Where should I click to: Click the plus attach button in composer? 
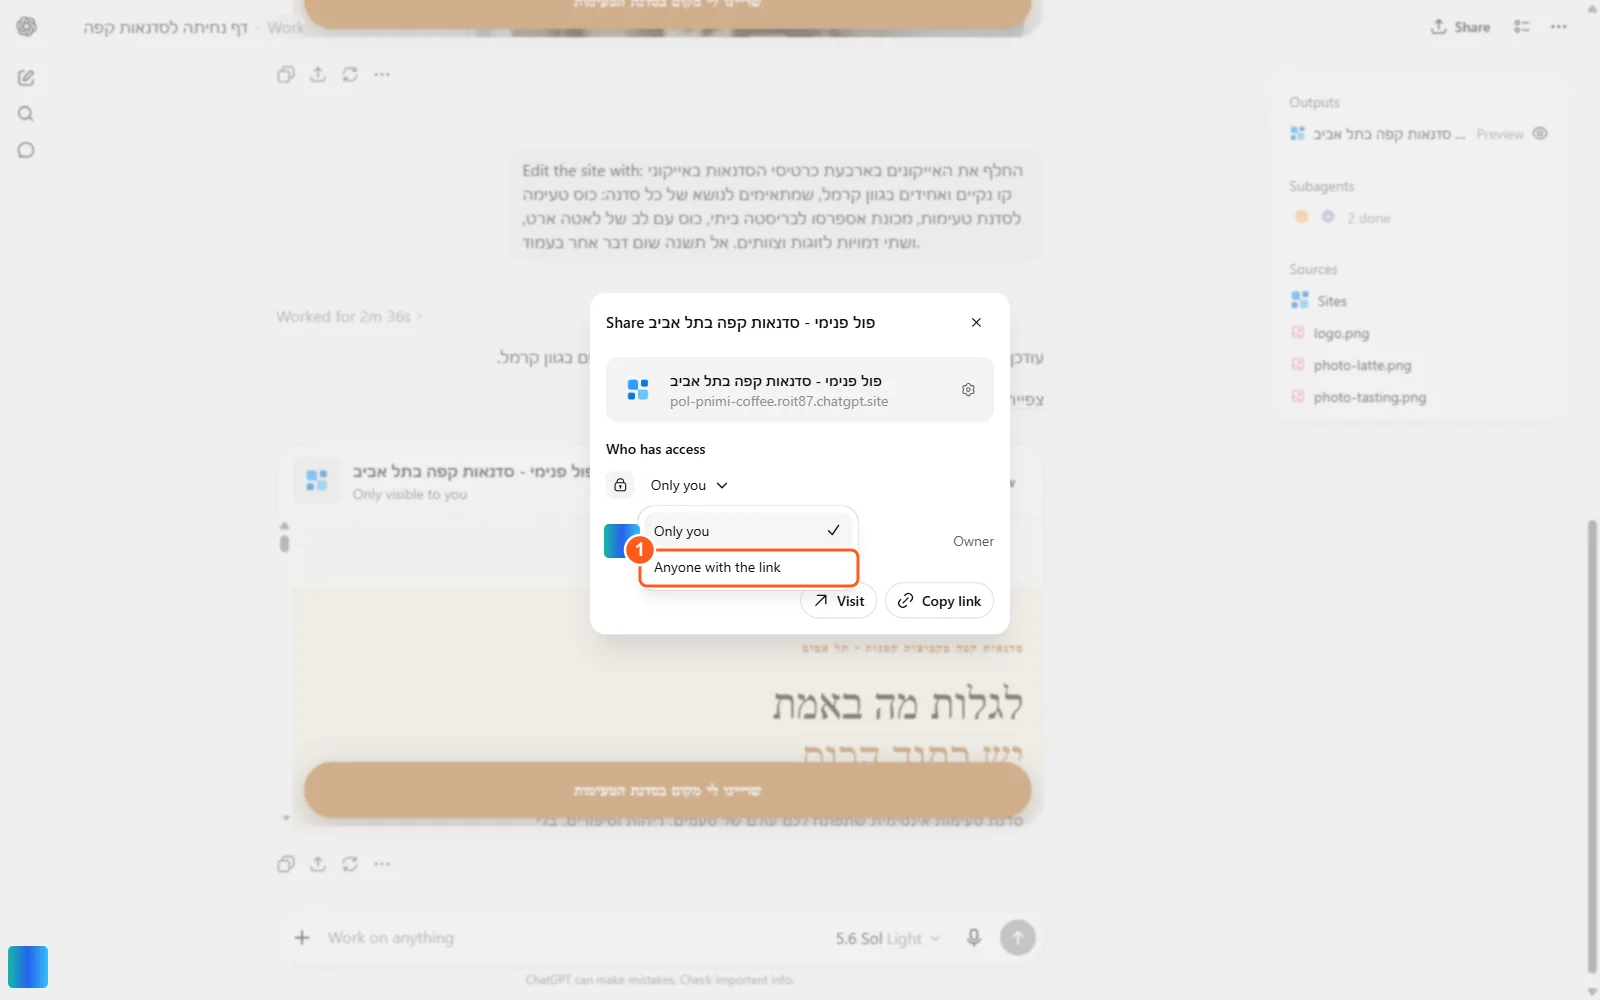(302, 938)
